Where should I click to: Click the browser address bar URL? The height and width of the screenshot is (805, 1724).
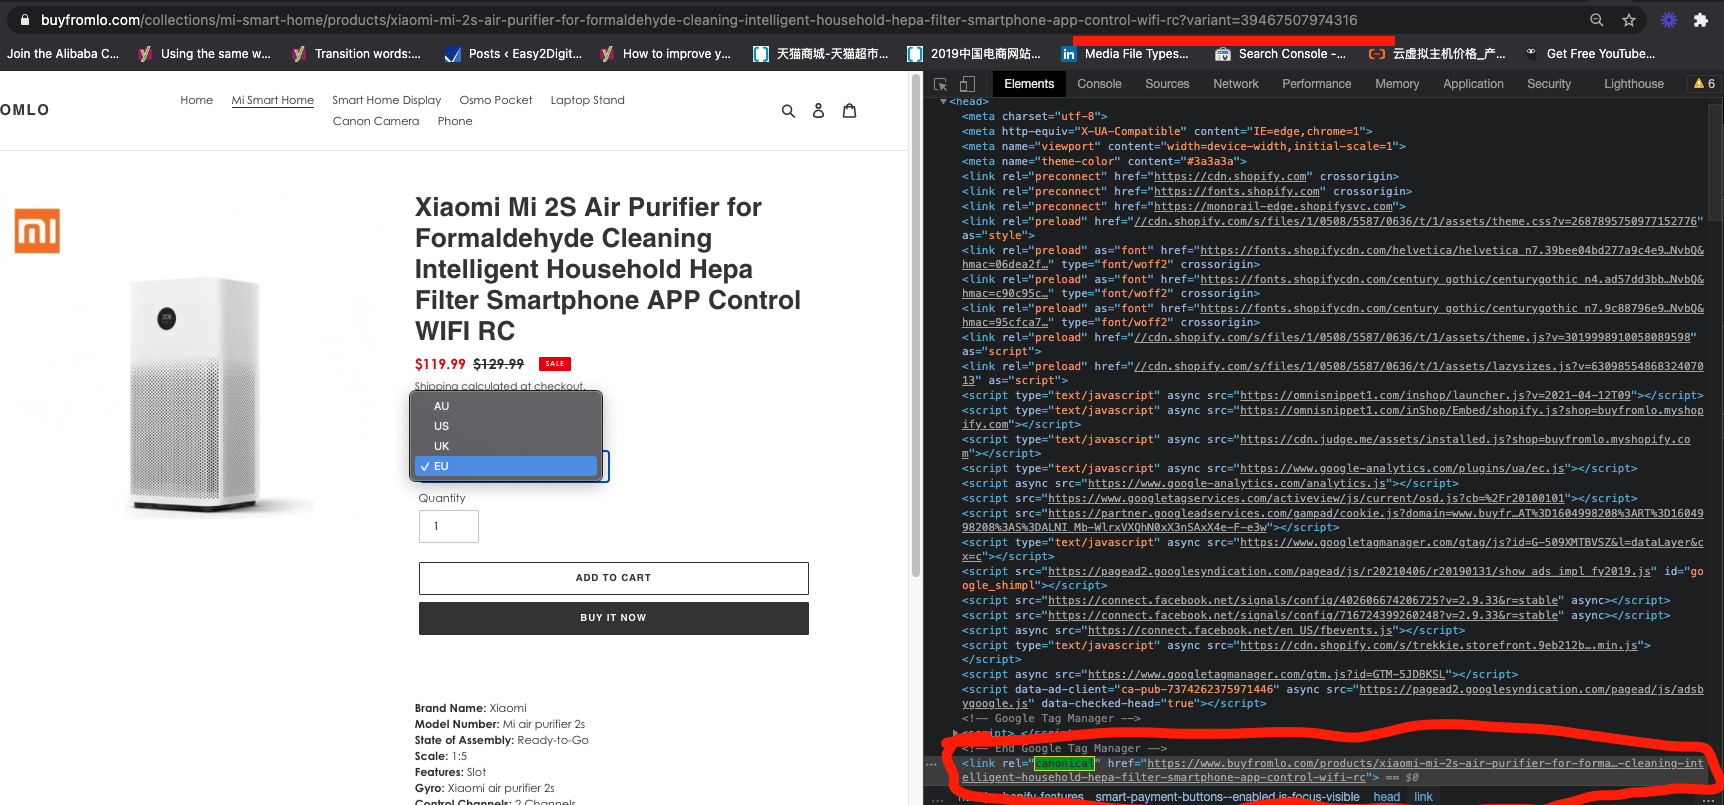(700, 20)
